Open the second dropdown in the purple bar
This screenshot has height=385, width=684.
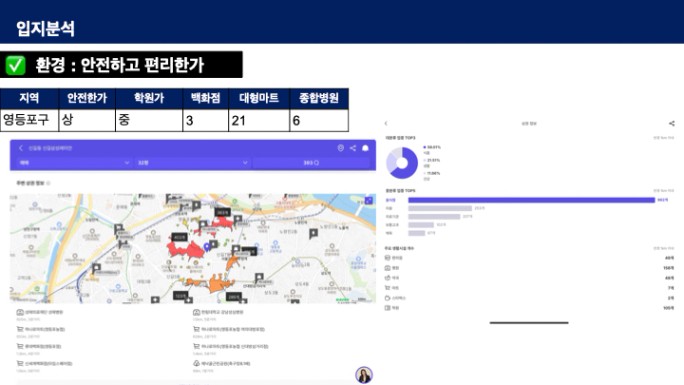coord(193,163)
